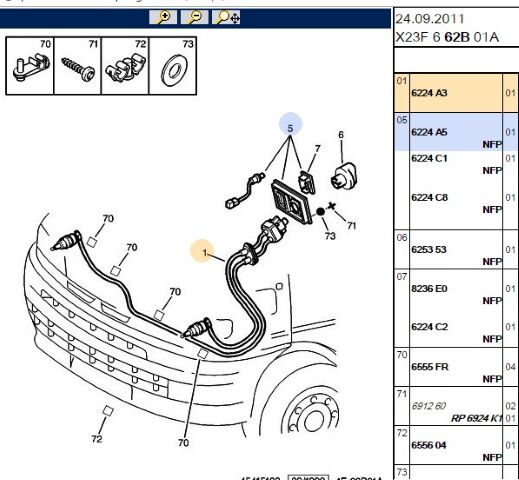Open screw thumbnail numbered 71

[78, 66]
